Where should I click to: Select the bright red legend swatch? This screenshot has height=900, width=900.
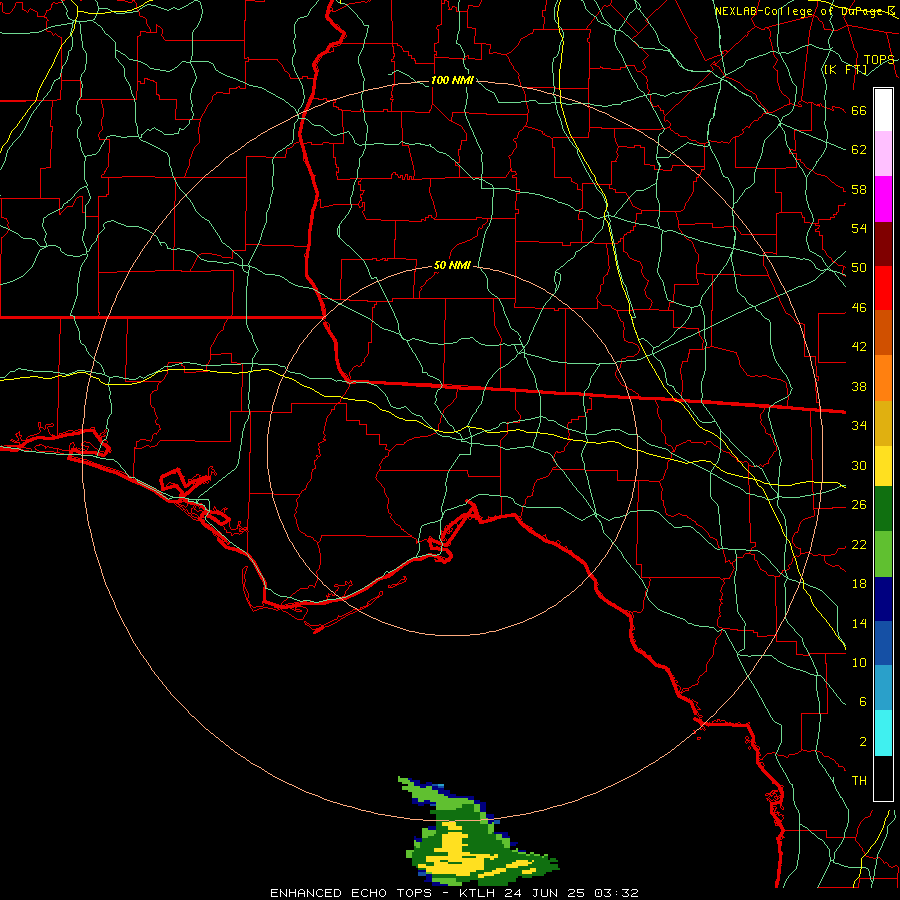[x=883, y=288]
